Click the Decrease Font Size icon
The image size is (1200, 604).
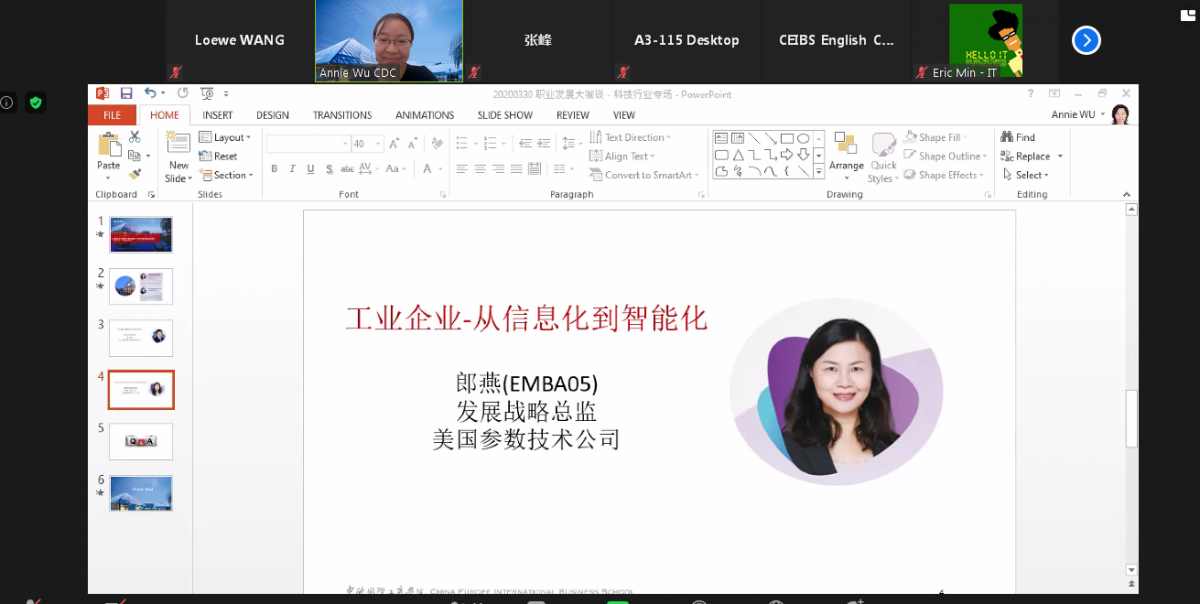pos(412,143)
